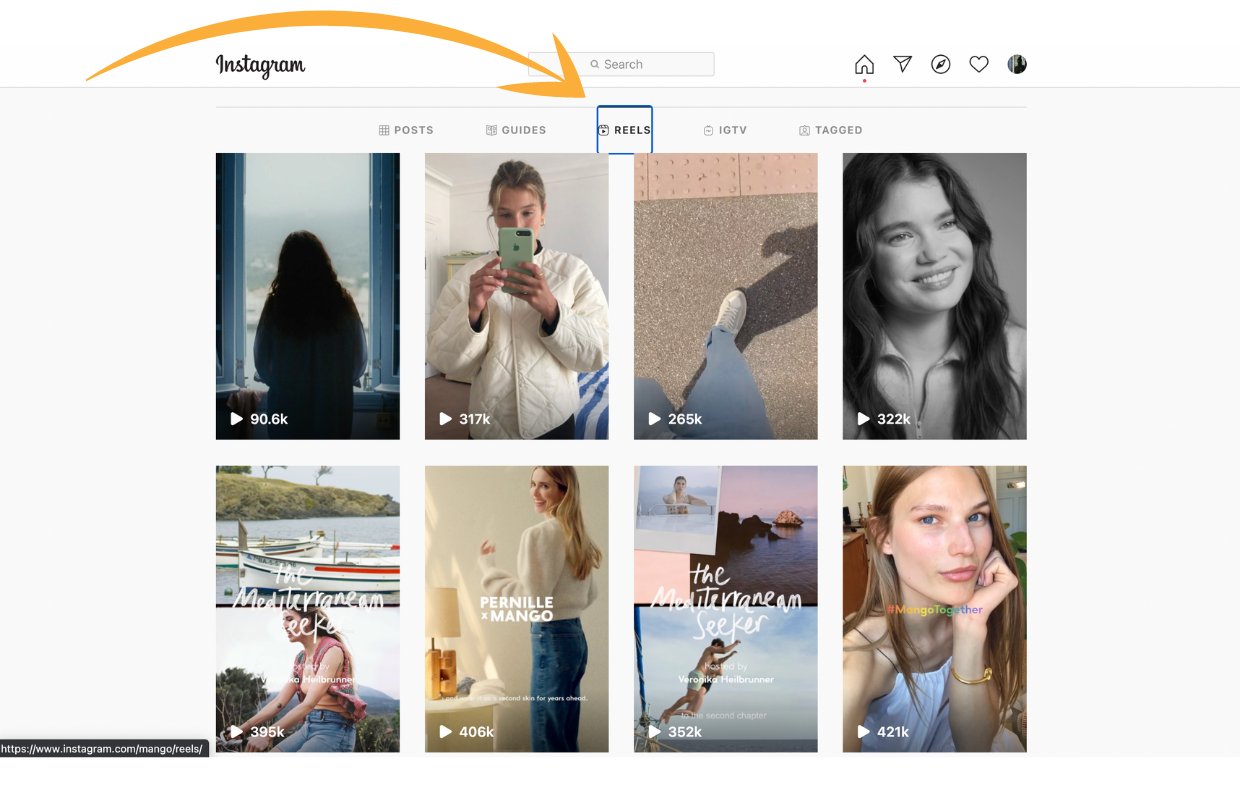
Task: Open the black-and-white portrait reel, 322k
Action: [935, 296]
